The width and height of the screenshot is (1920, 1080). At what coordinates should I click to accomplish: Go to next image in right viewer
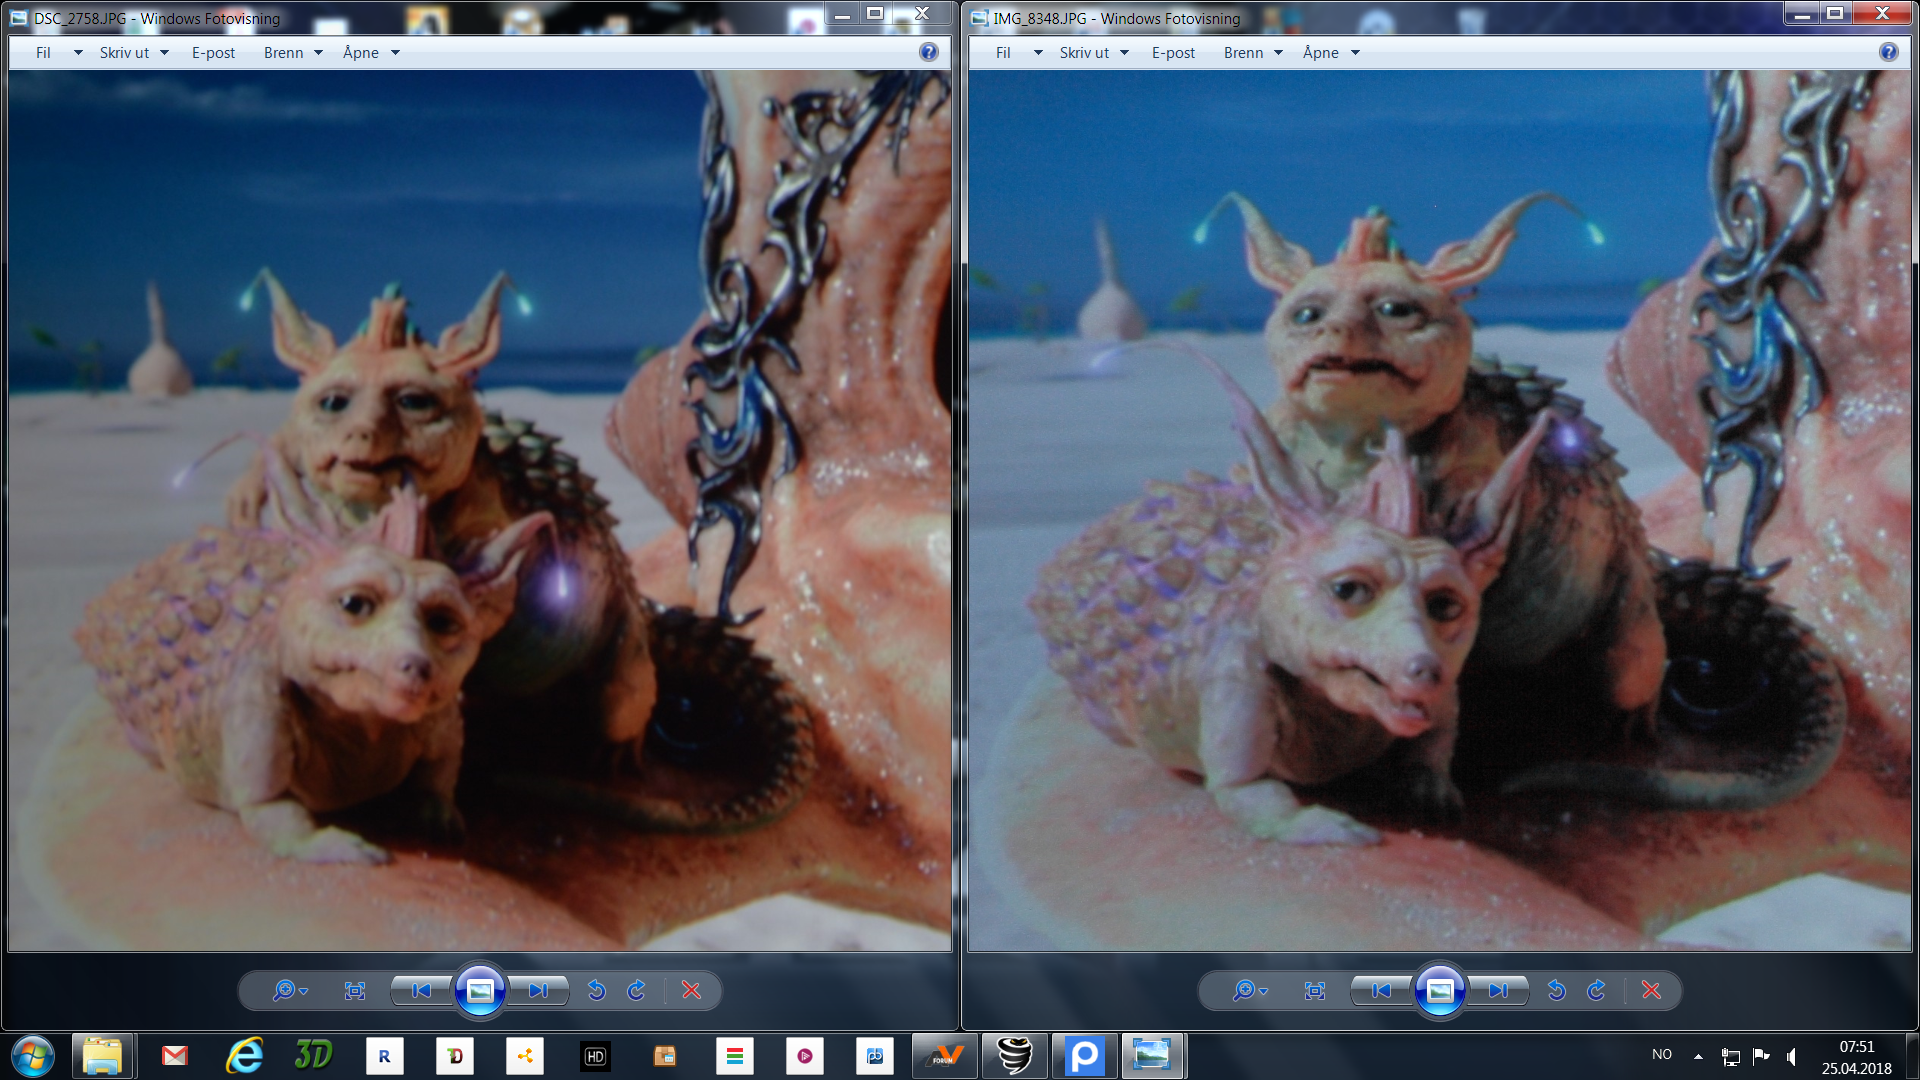click(1498, 990)
